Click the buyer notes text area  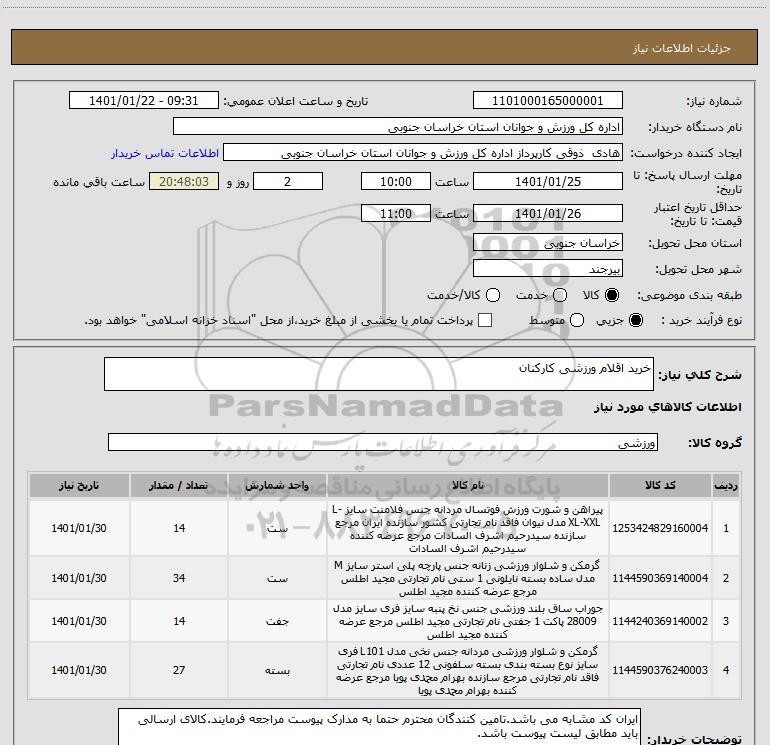tap(379, 727)
